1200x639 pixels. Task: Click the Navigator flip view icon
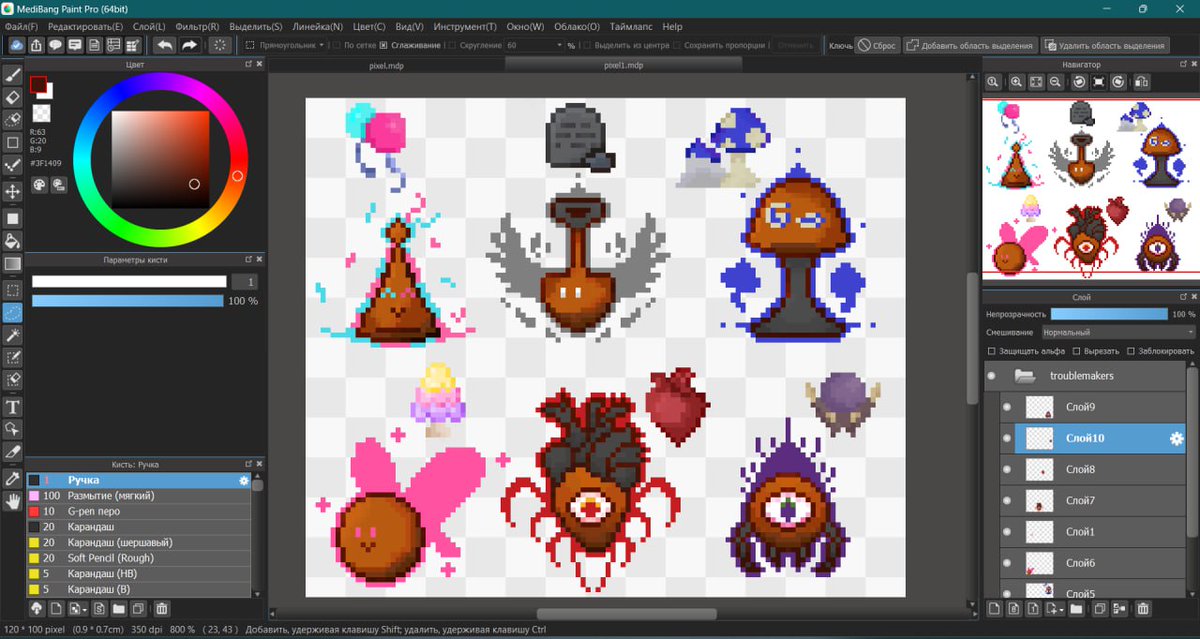[1142, 82]
